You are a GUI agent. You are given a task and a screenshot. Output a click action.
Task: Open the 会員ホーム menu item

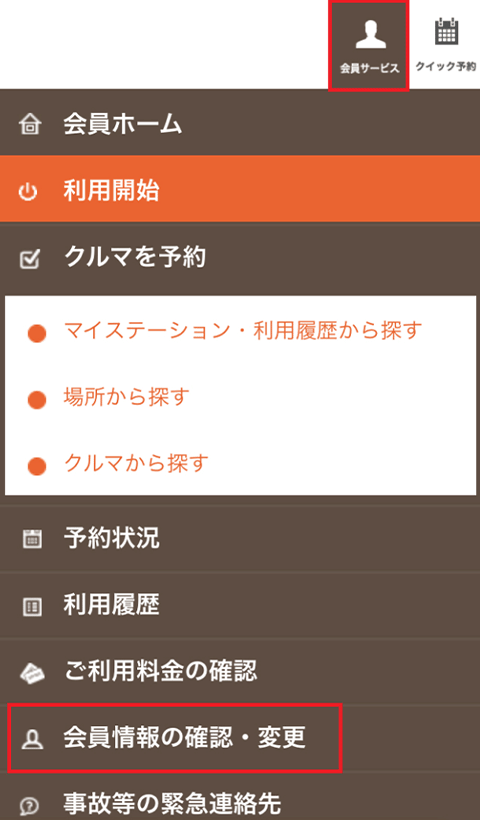pyautogui.click(x=240, y=125)
